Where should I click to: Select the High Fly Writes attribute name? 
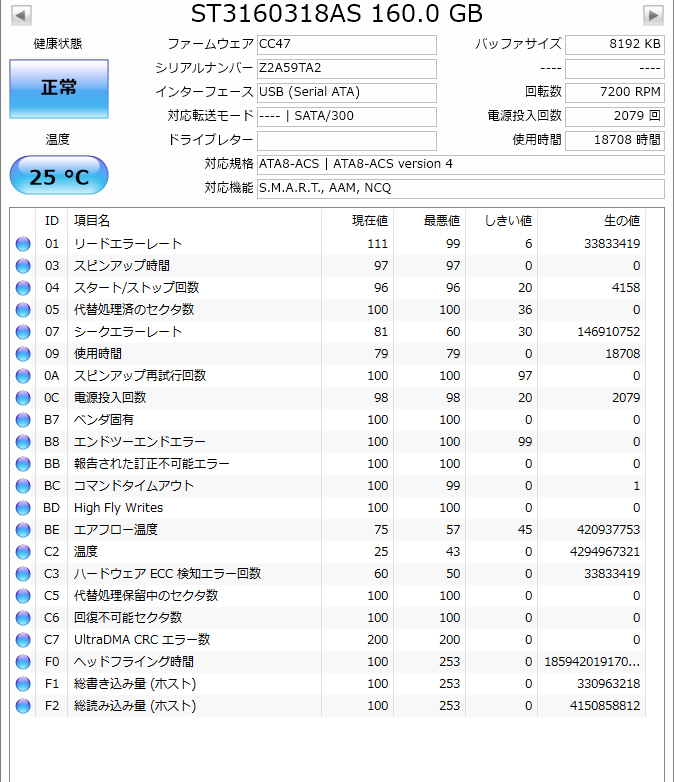tap(118, 508)
